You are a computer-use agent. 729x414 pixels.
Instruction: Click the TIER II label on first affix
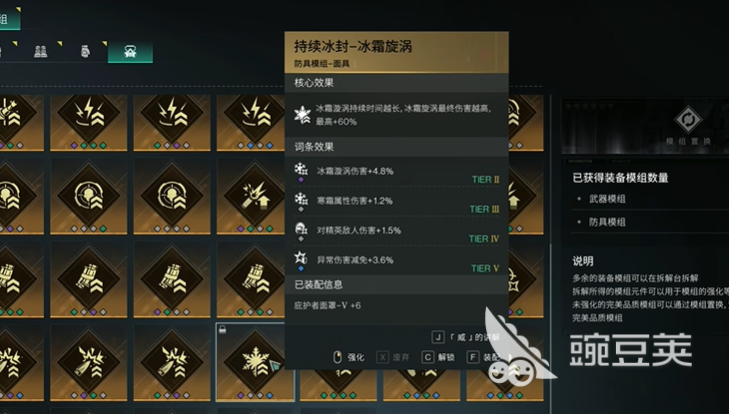point(485,180)
